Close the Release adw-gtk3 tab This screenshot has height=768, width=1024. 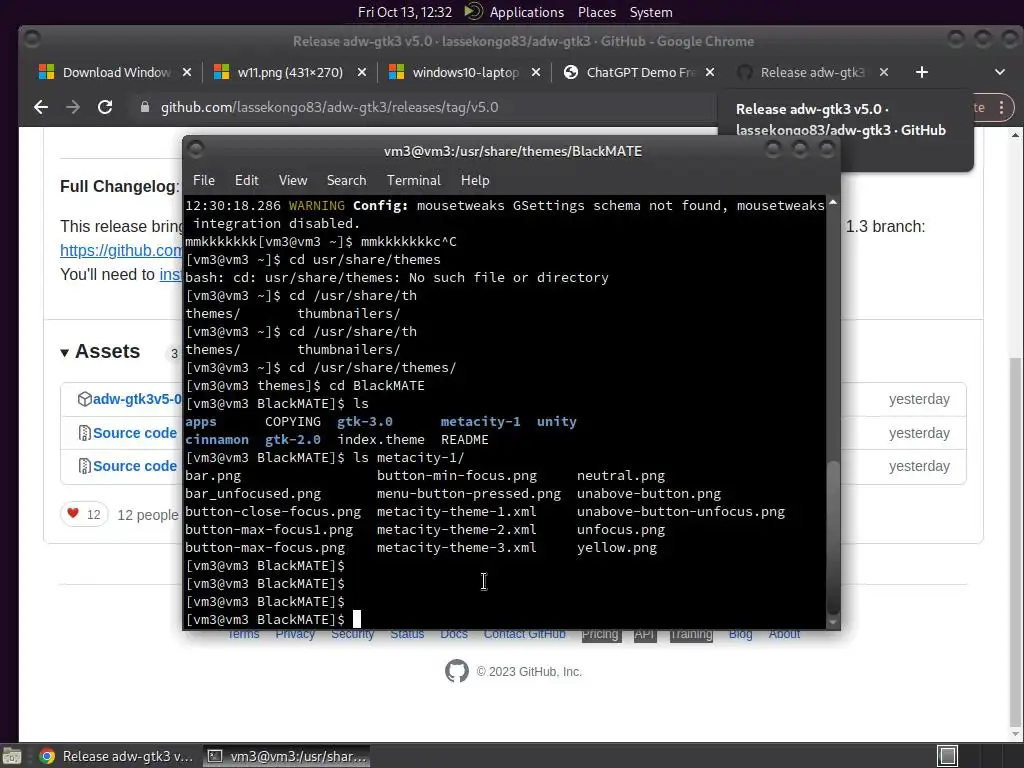pos(884,72)
